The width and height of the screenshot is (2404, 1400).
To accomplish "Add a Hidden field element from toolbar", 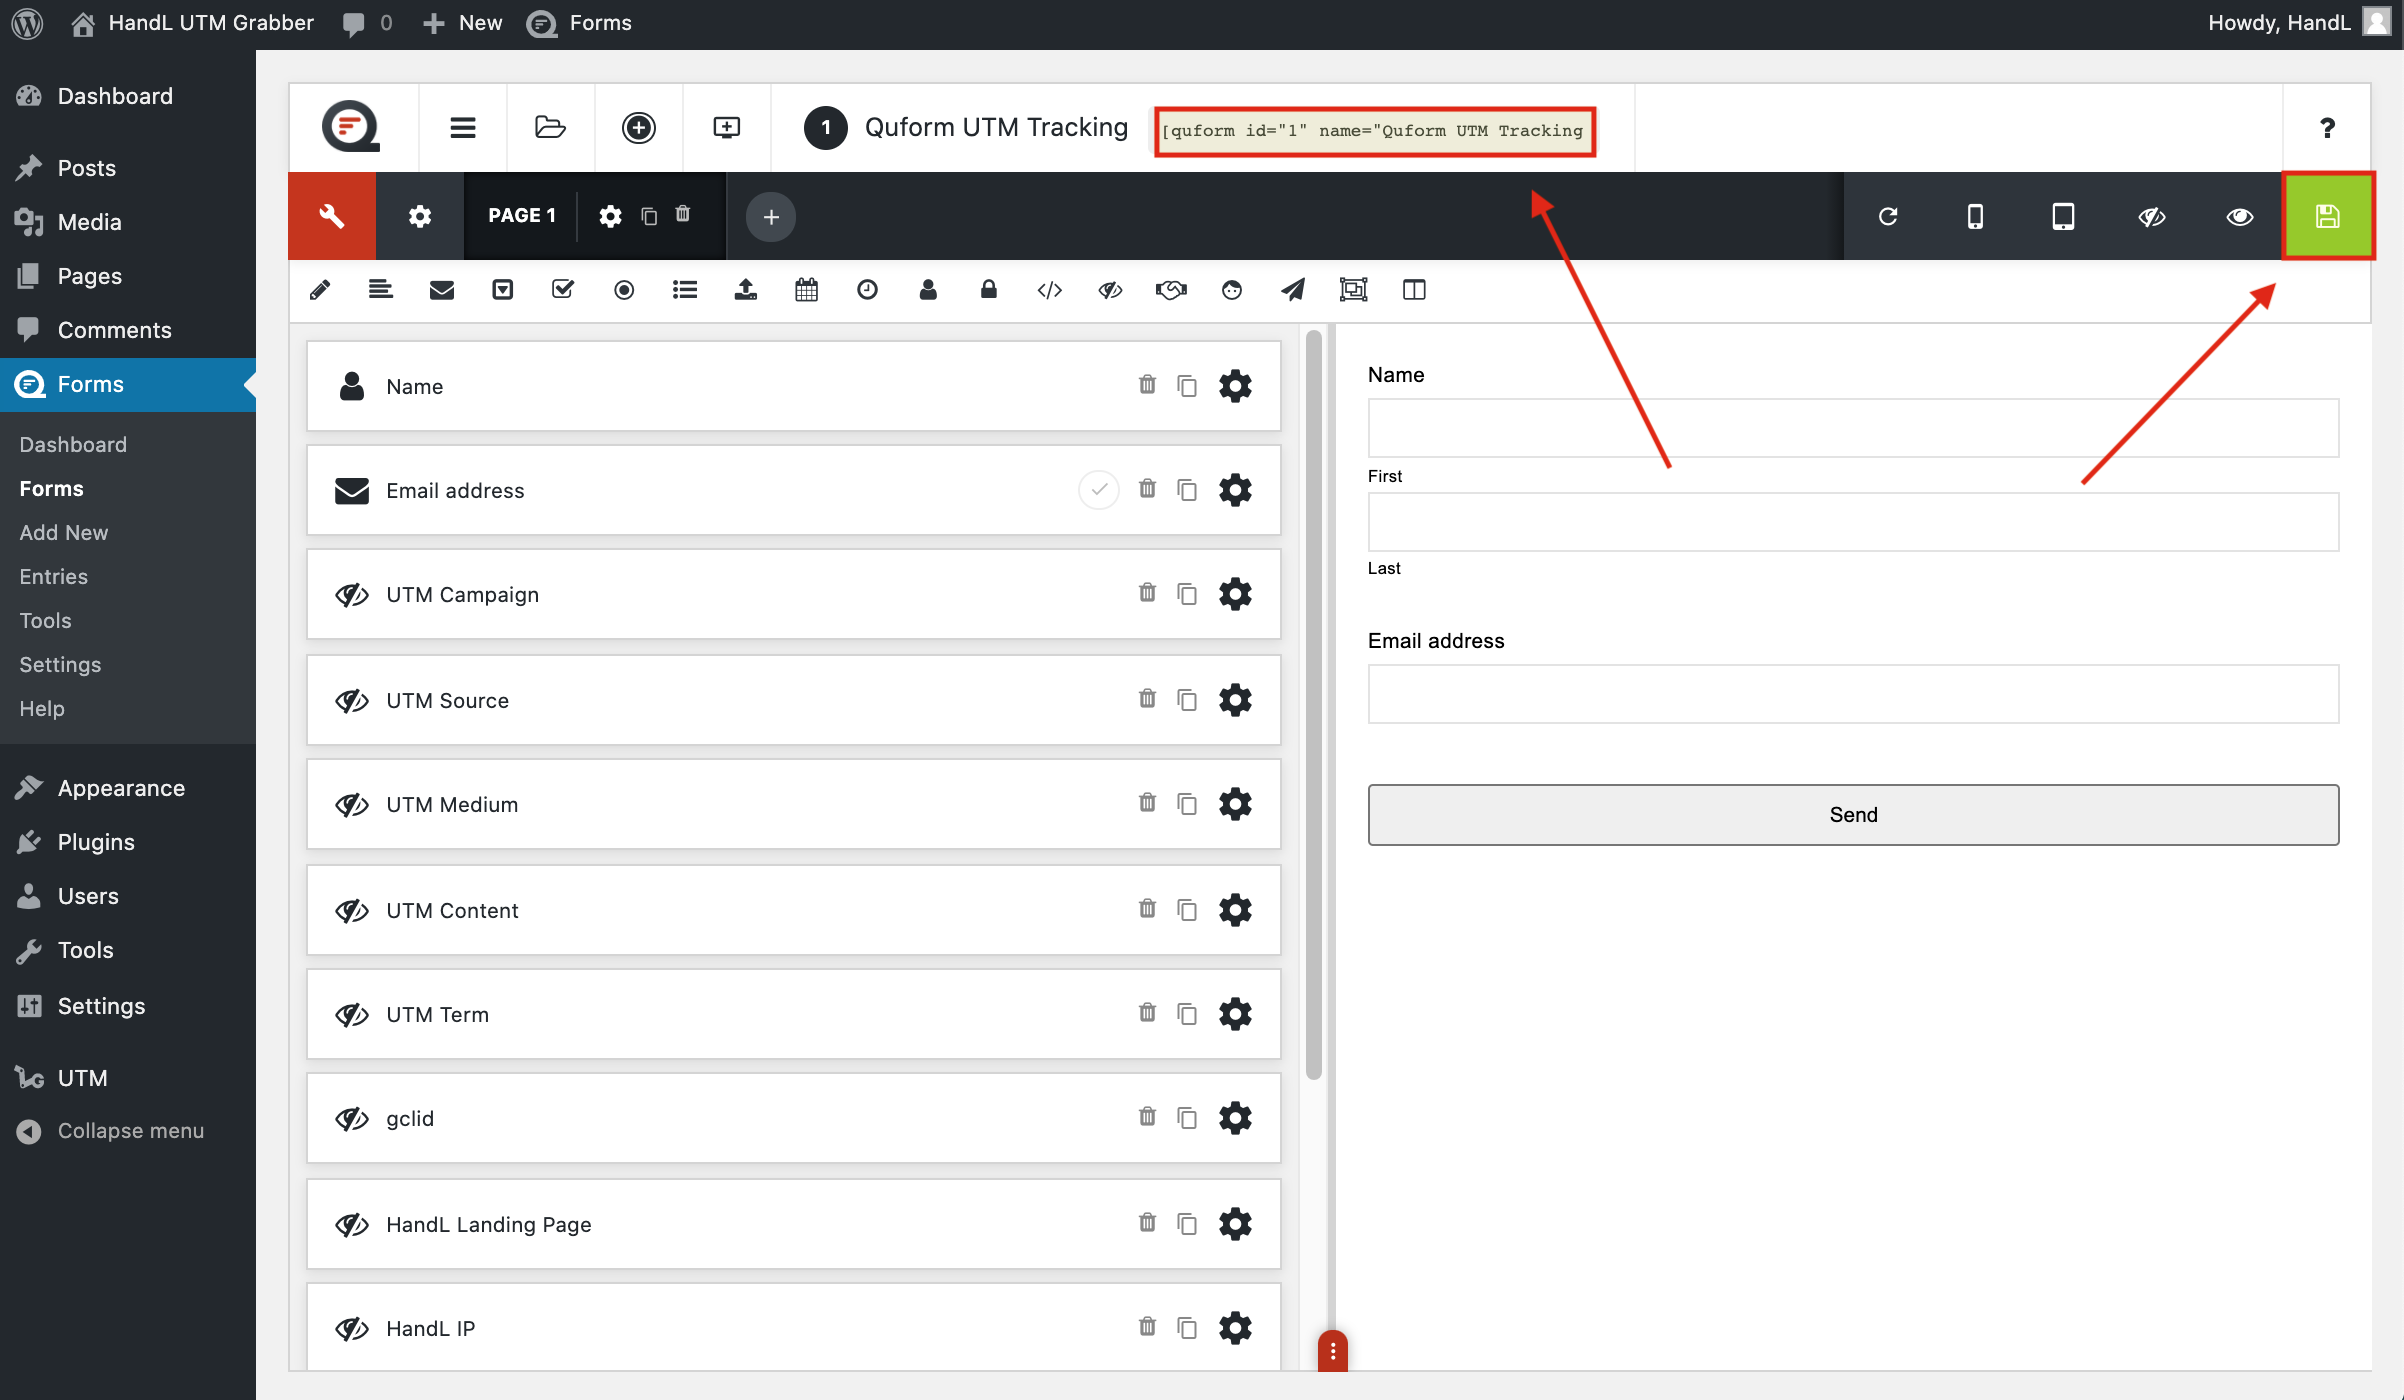I will pyautogui.click(x=1111, y=290).
